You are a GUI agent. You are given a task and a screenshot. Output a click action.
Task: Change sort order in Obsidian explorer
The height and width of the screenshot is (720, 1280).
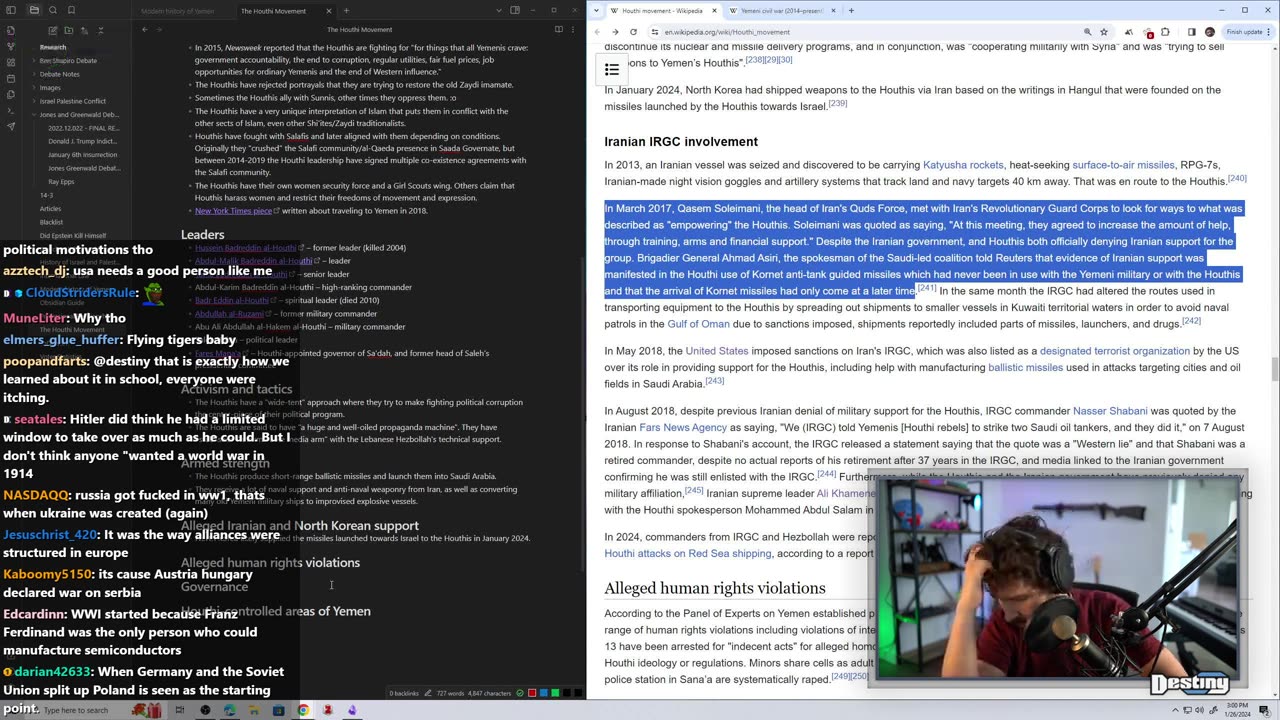point(85,30)
